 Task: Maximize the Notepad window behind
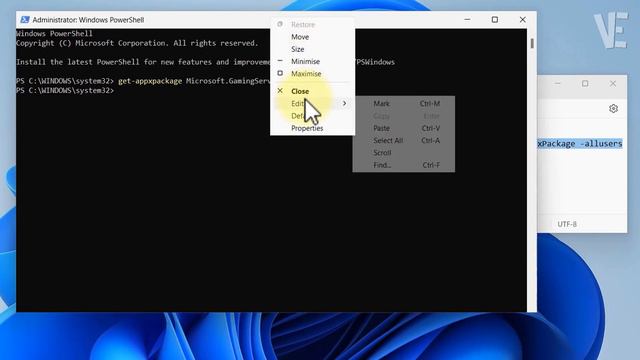[585, 83]
